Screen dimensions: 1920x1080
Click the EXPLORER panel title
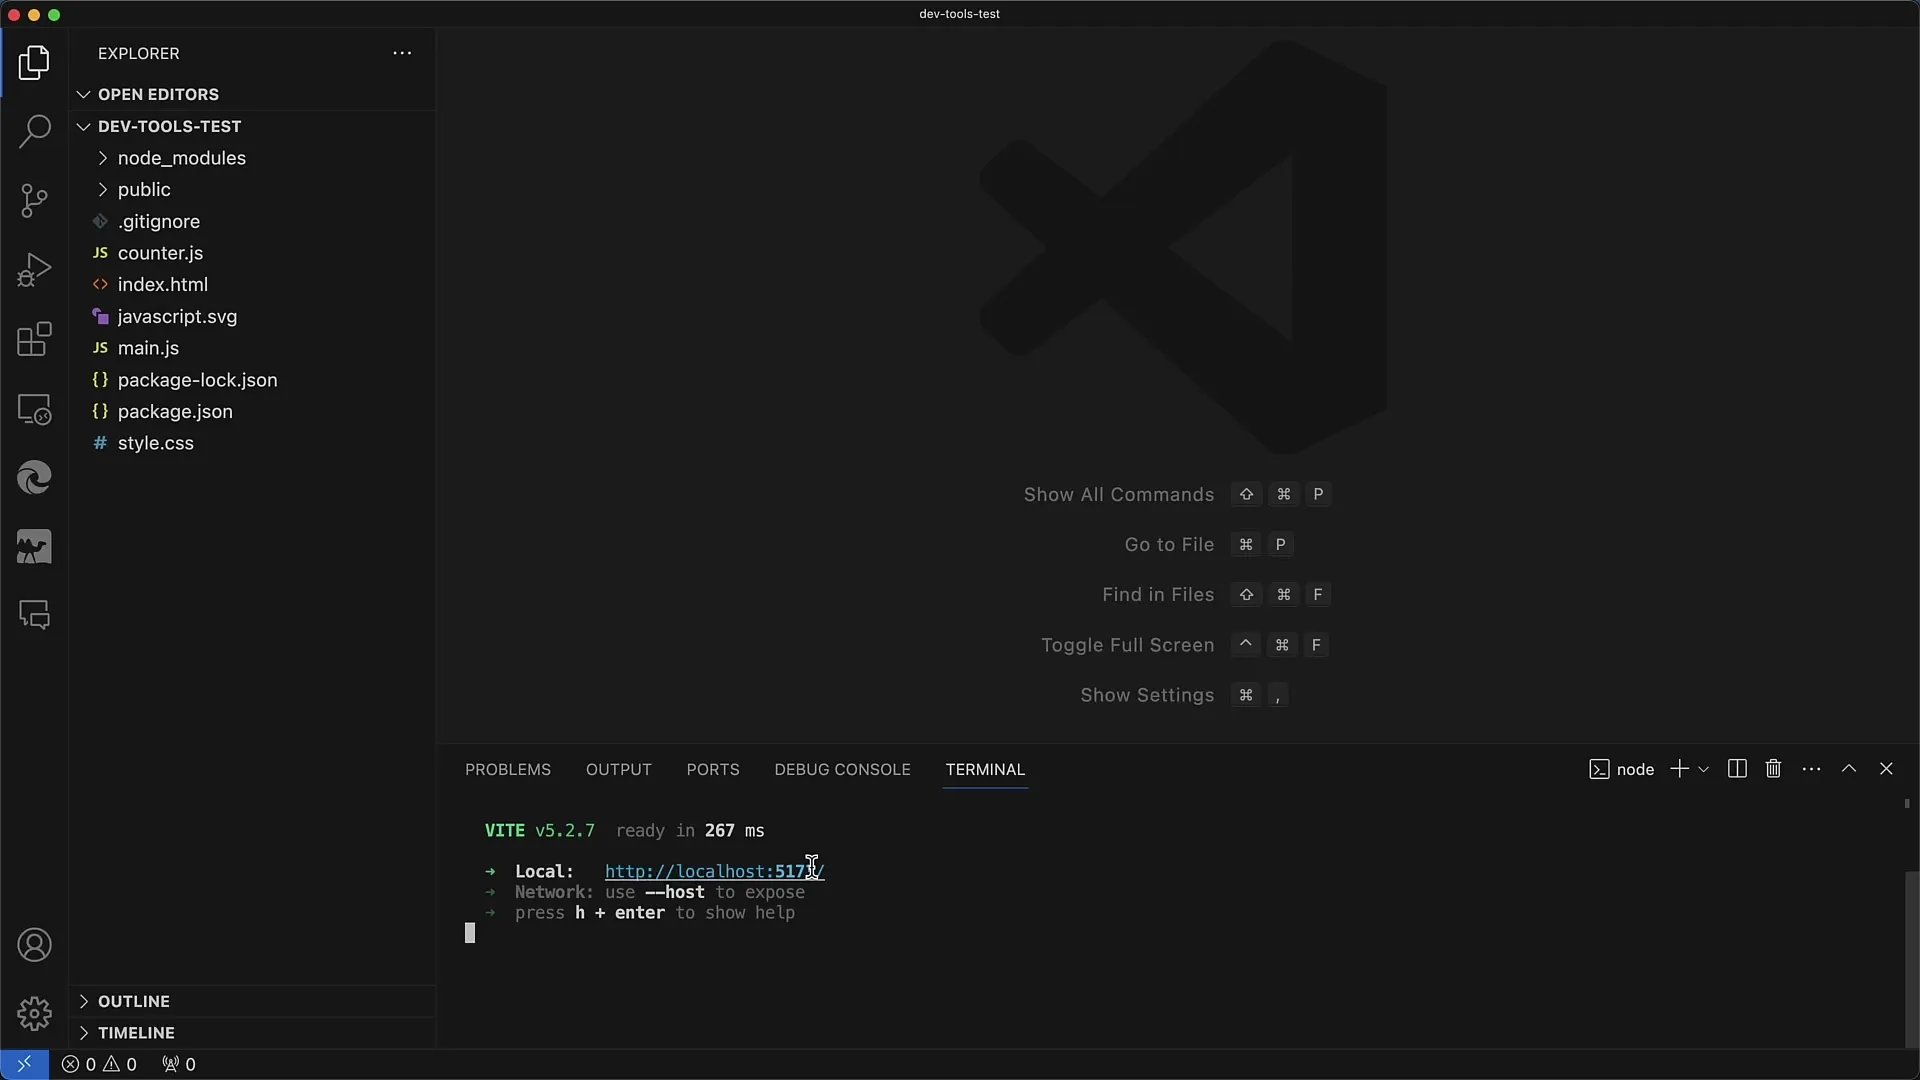click(139, 54)
